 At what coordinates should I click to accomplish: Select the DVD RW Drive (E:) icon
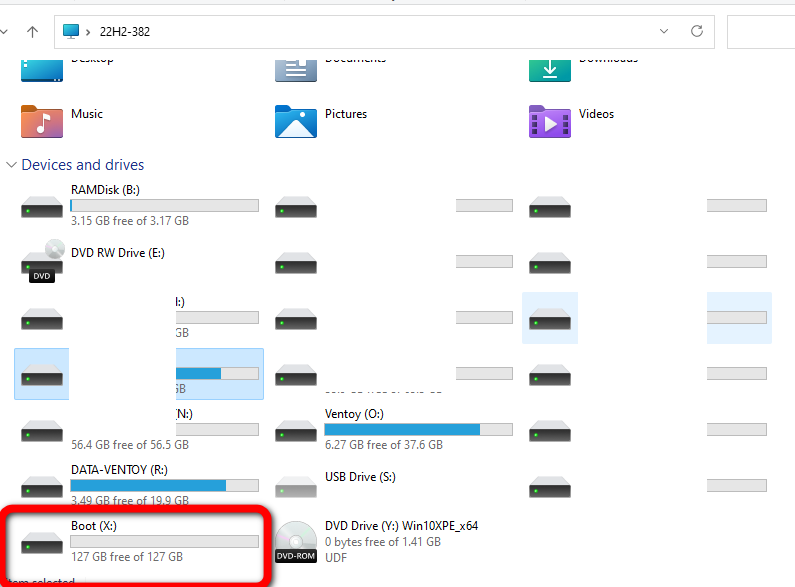tap(42, 262)
